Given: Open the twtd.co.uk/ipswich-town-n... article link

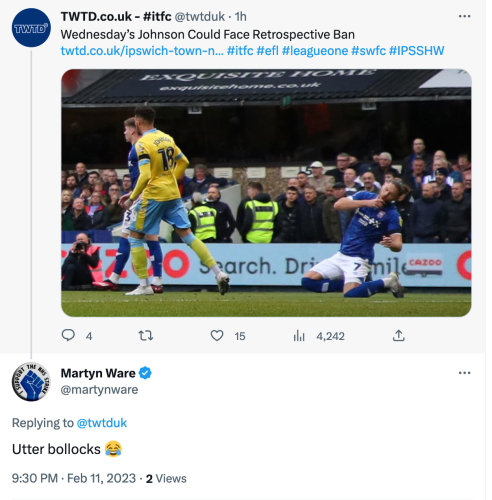Looking at the screenshot, I should [x=142, y=51].
